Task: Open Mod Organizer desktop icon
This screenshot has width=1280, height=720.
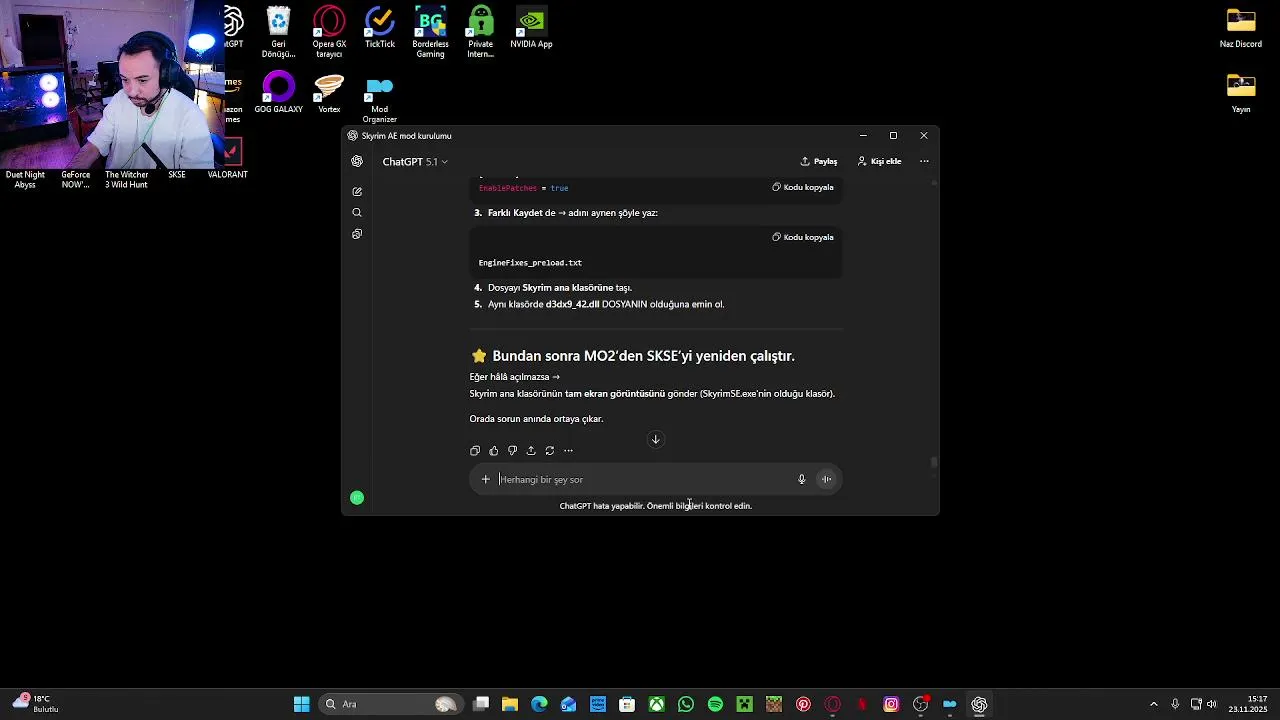Action: [380, 99]
